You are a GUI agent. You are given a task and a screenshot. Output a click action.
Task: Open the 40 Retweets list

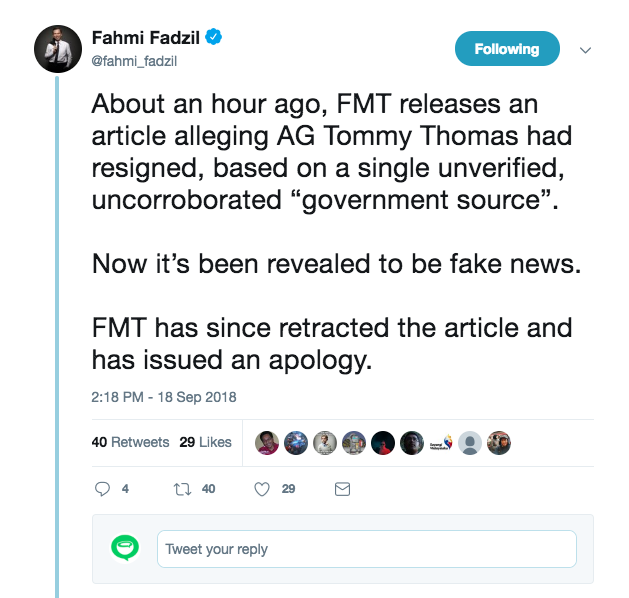click(x=130, y=442)
